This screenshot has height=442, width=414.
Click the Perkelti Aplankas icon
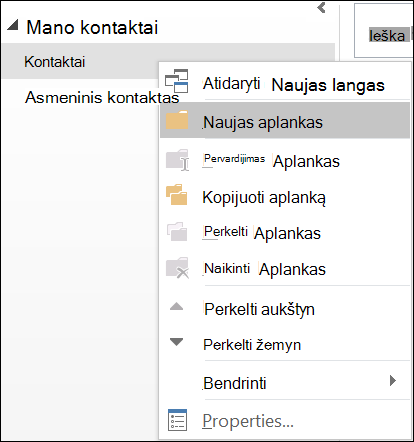coord(177,231)
